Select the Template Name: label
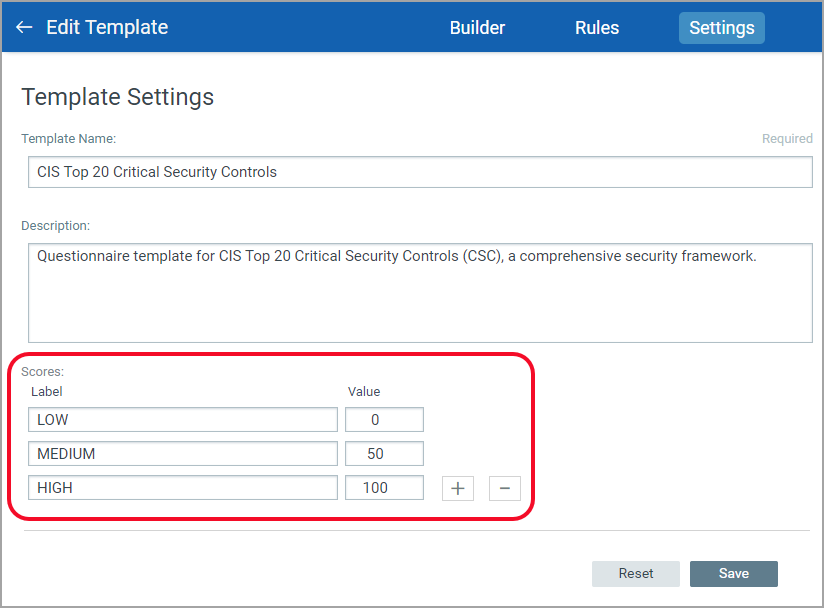The width and height of the screenshot is (824, 608). point(68,139)
